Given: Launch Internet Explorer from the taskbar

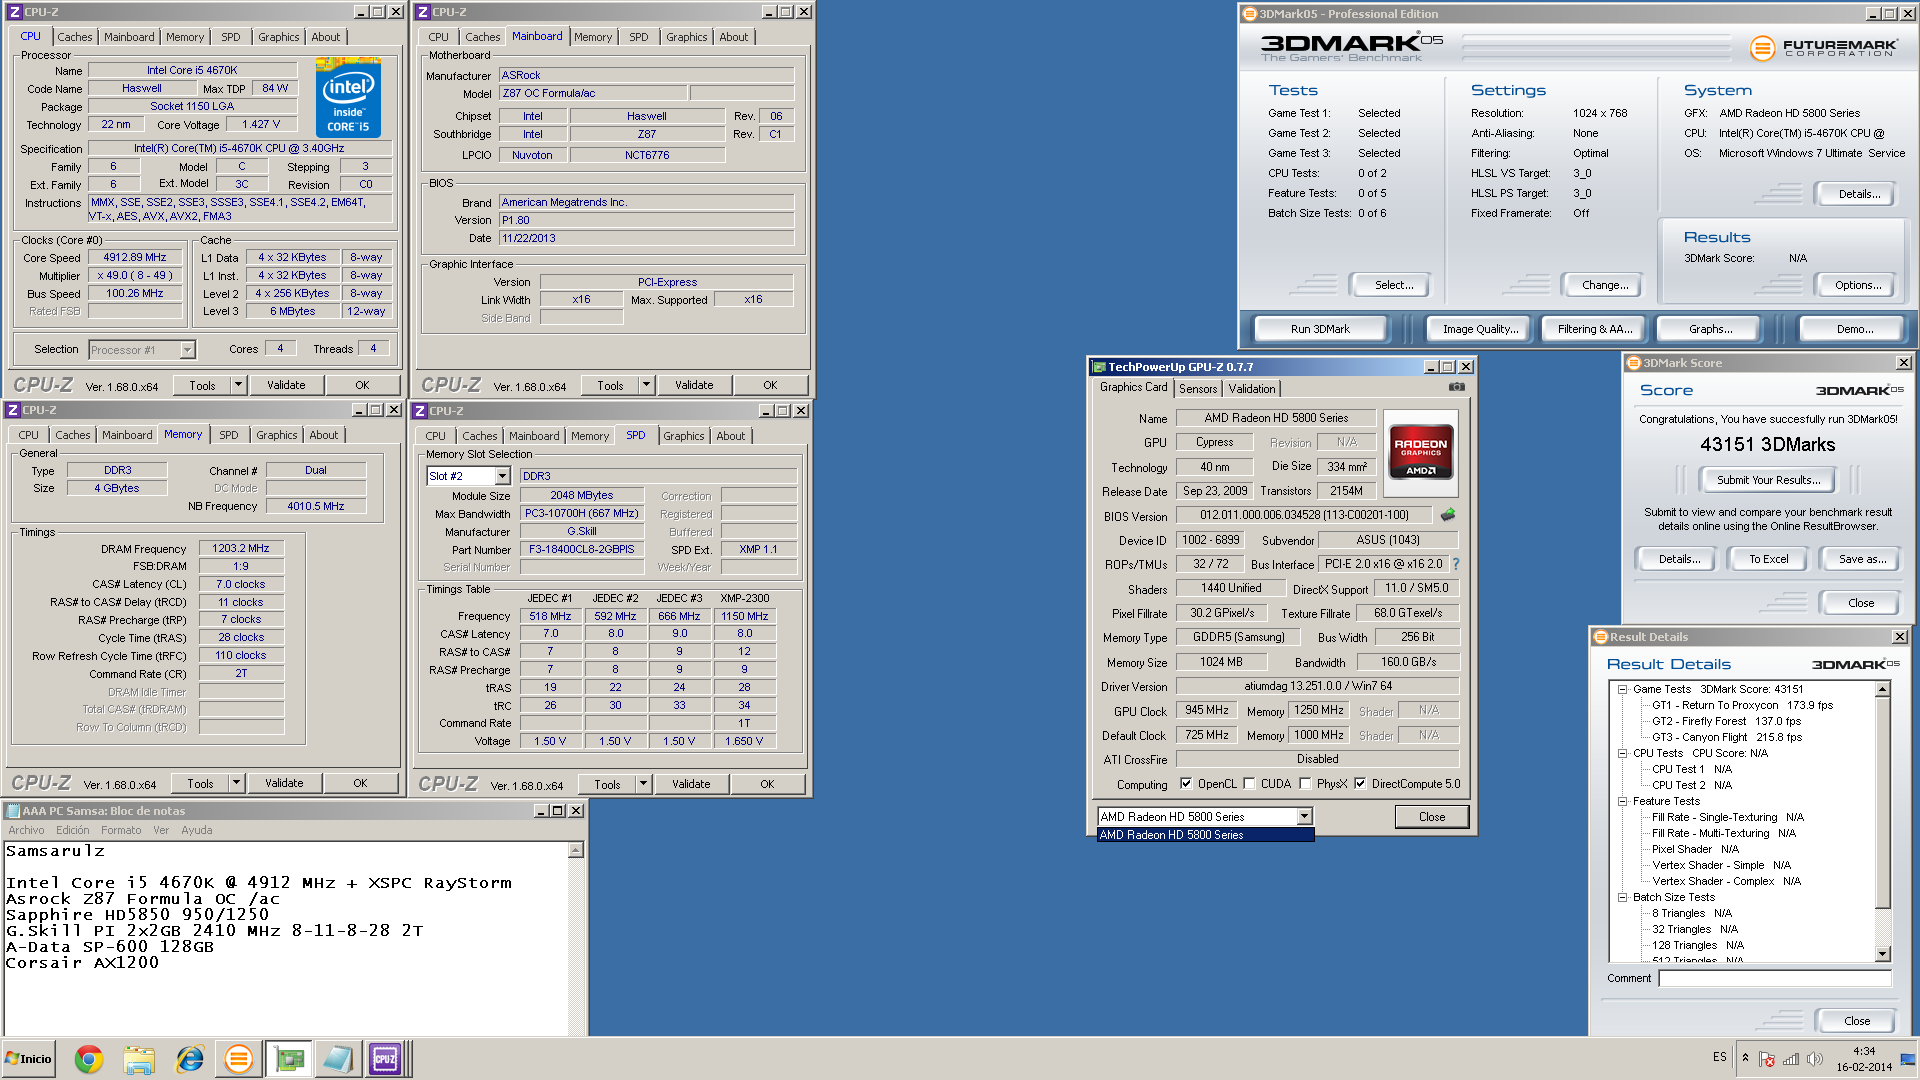Looking at the screenshot, I should [189, 1059].
